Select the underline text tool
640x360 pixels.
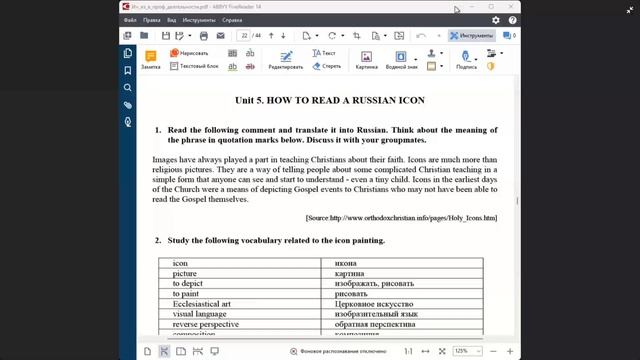[233, 66]
